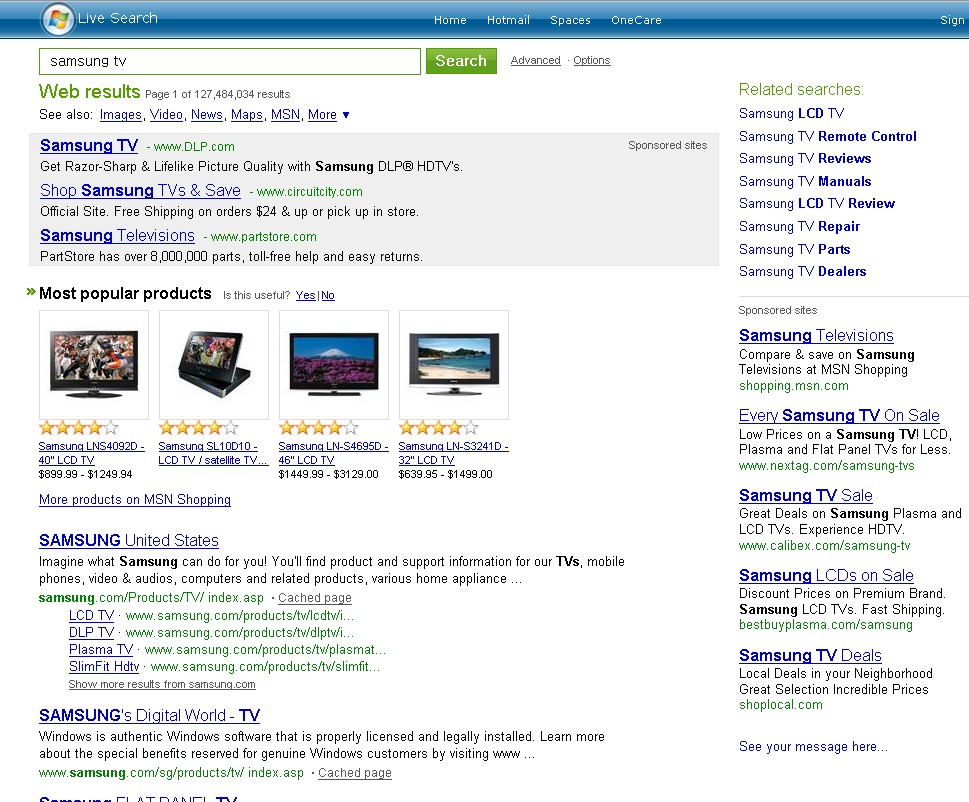This screenshot has height=802, width=969.
Task: Open Advanced search settings
Action: pos(535,60)
